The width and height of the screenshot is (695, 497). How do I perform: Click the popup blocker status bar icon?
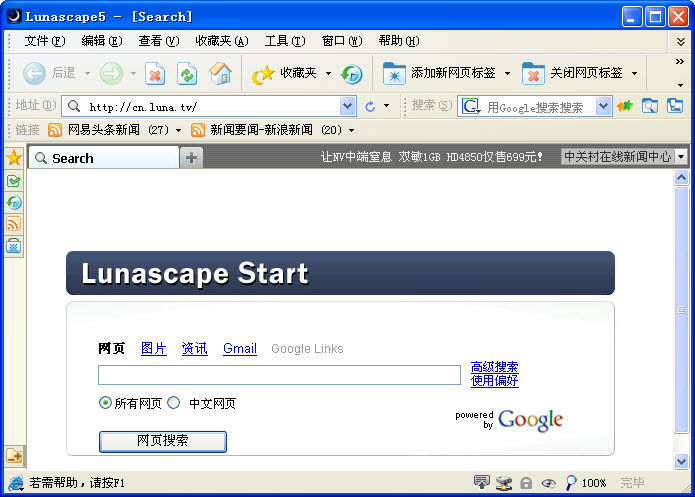[x=482, y=482]
